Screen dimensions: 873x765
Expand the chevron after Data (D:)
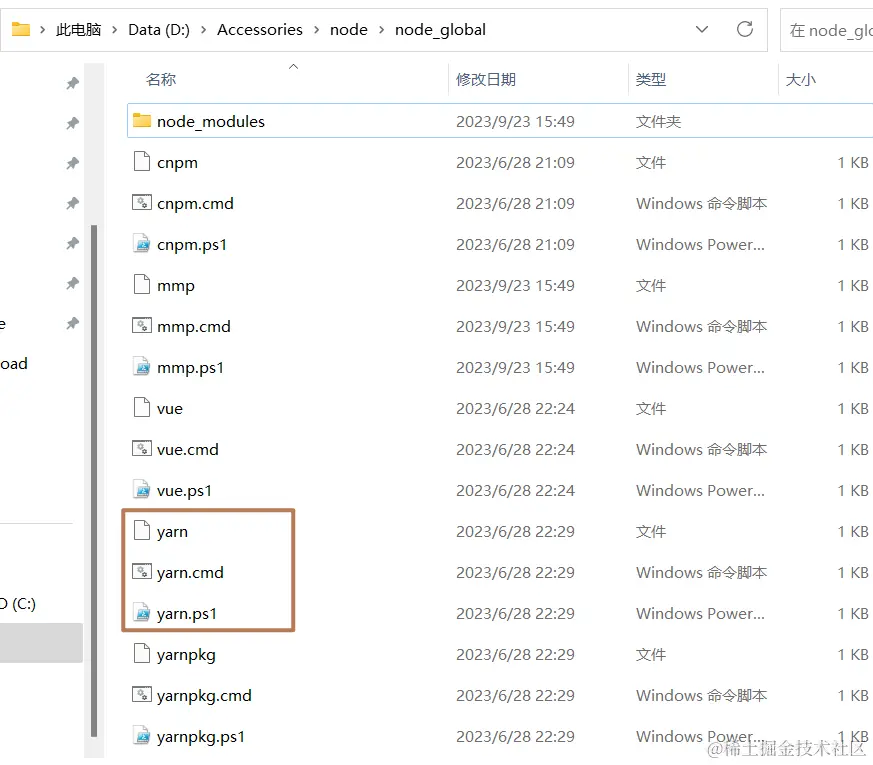204,30
